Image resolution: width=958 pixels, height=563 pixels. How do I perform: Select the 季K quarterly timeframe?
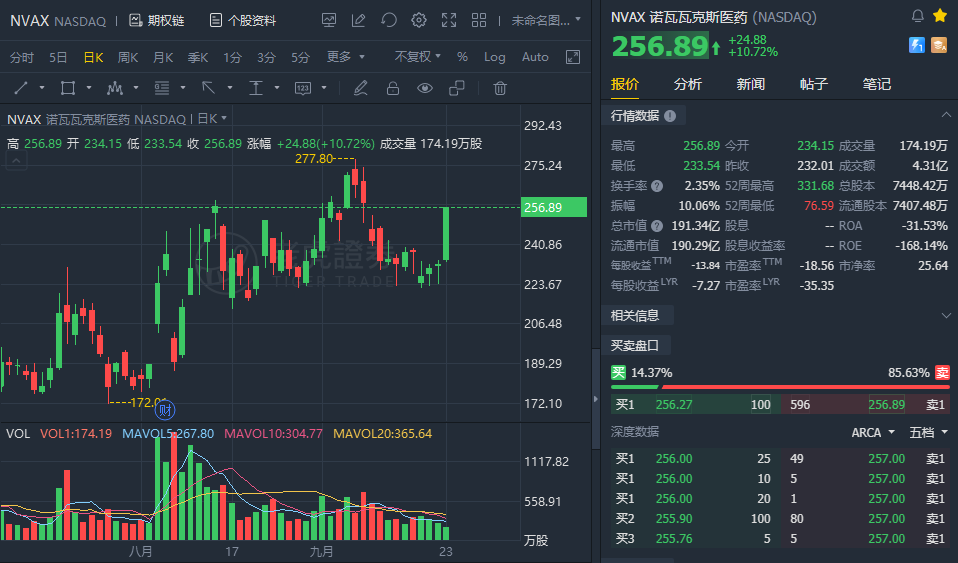pyautogui.click(x=197, y=57)
